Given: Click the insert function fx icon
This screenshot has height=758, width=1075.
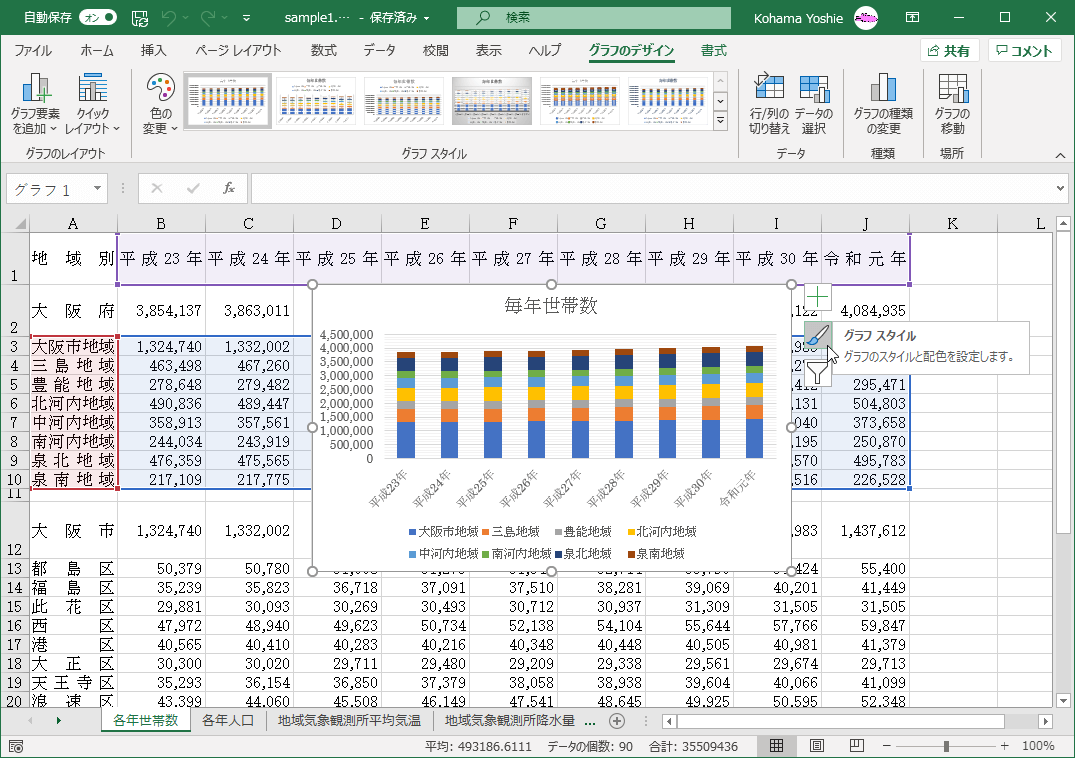Looking at the screenshot, I should click(228, 188).
